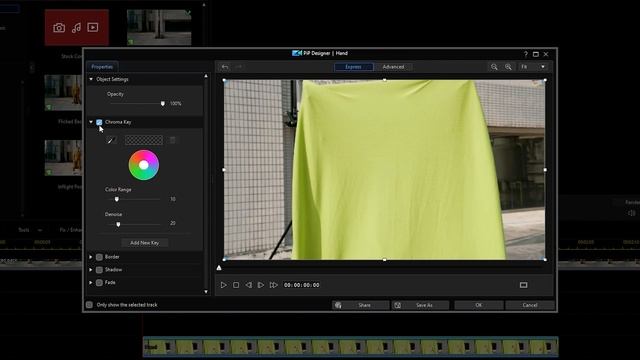
Task: Select the chroma key eyedropper tool
Action: [x=110, y=140]
